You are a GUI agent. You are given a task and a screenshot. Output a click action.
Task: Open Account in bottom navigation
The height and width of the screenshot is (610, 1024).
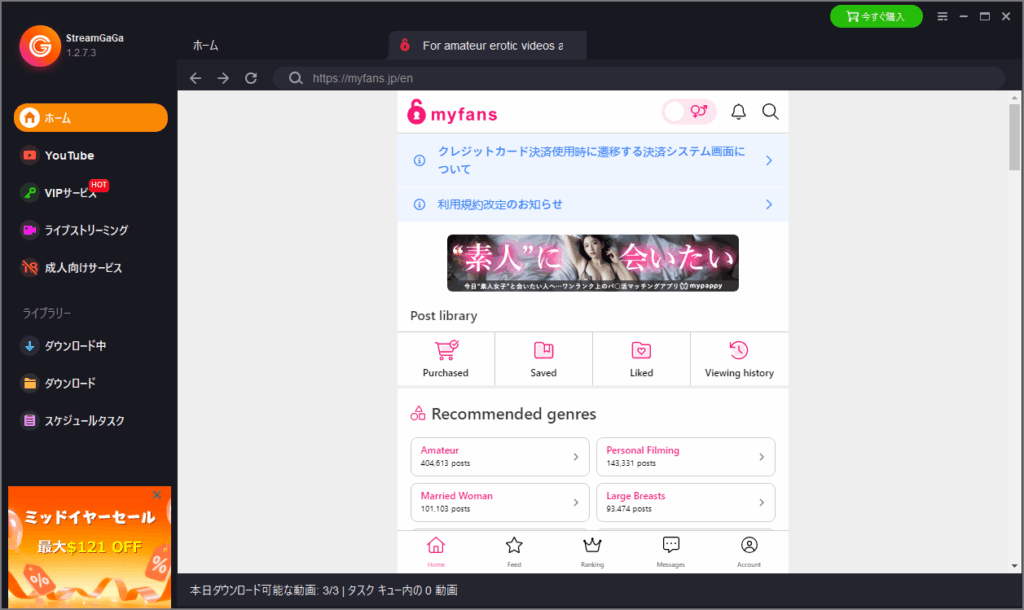[749, 551]
